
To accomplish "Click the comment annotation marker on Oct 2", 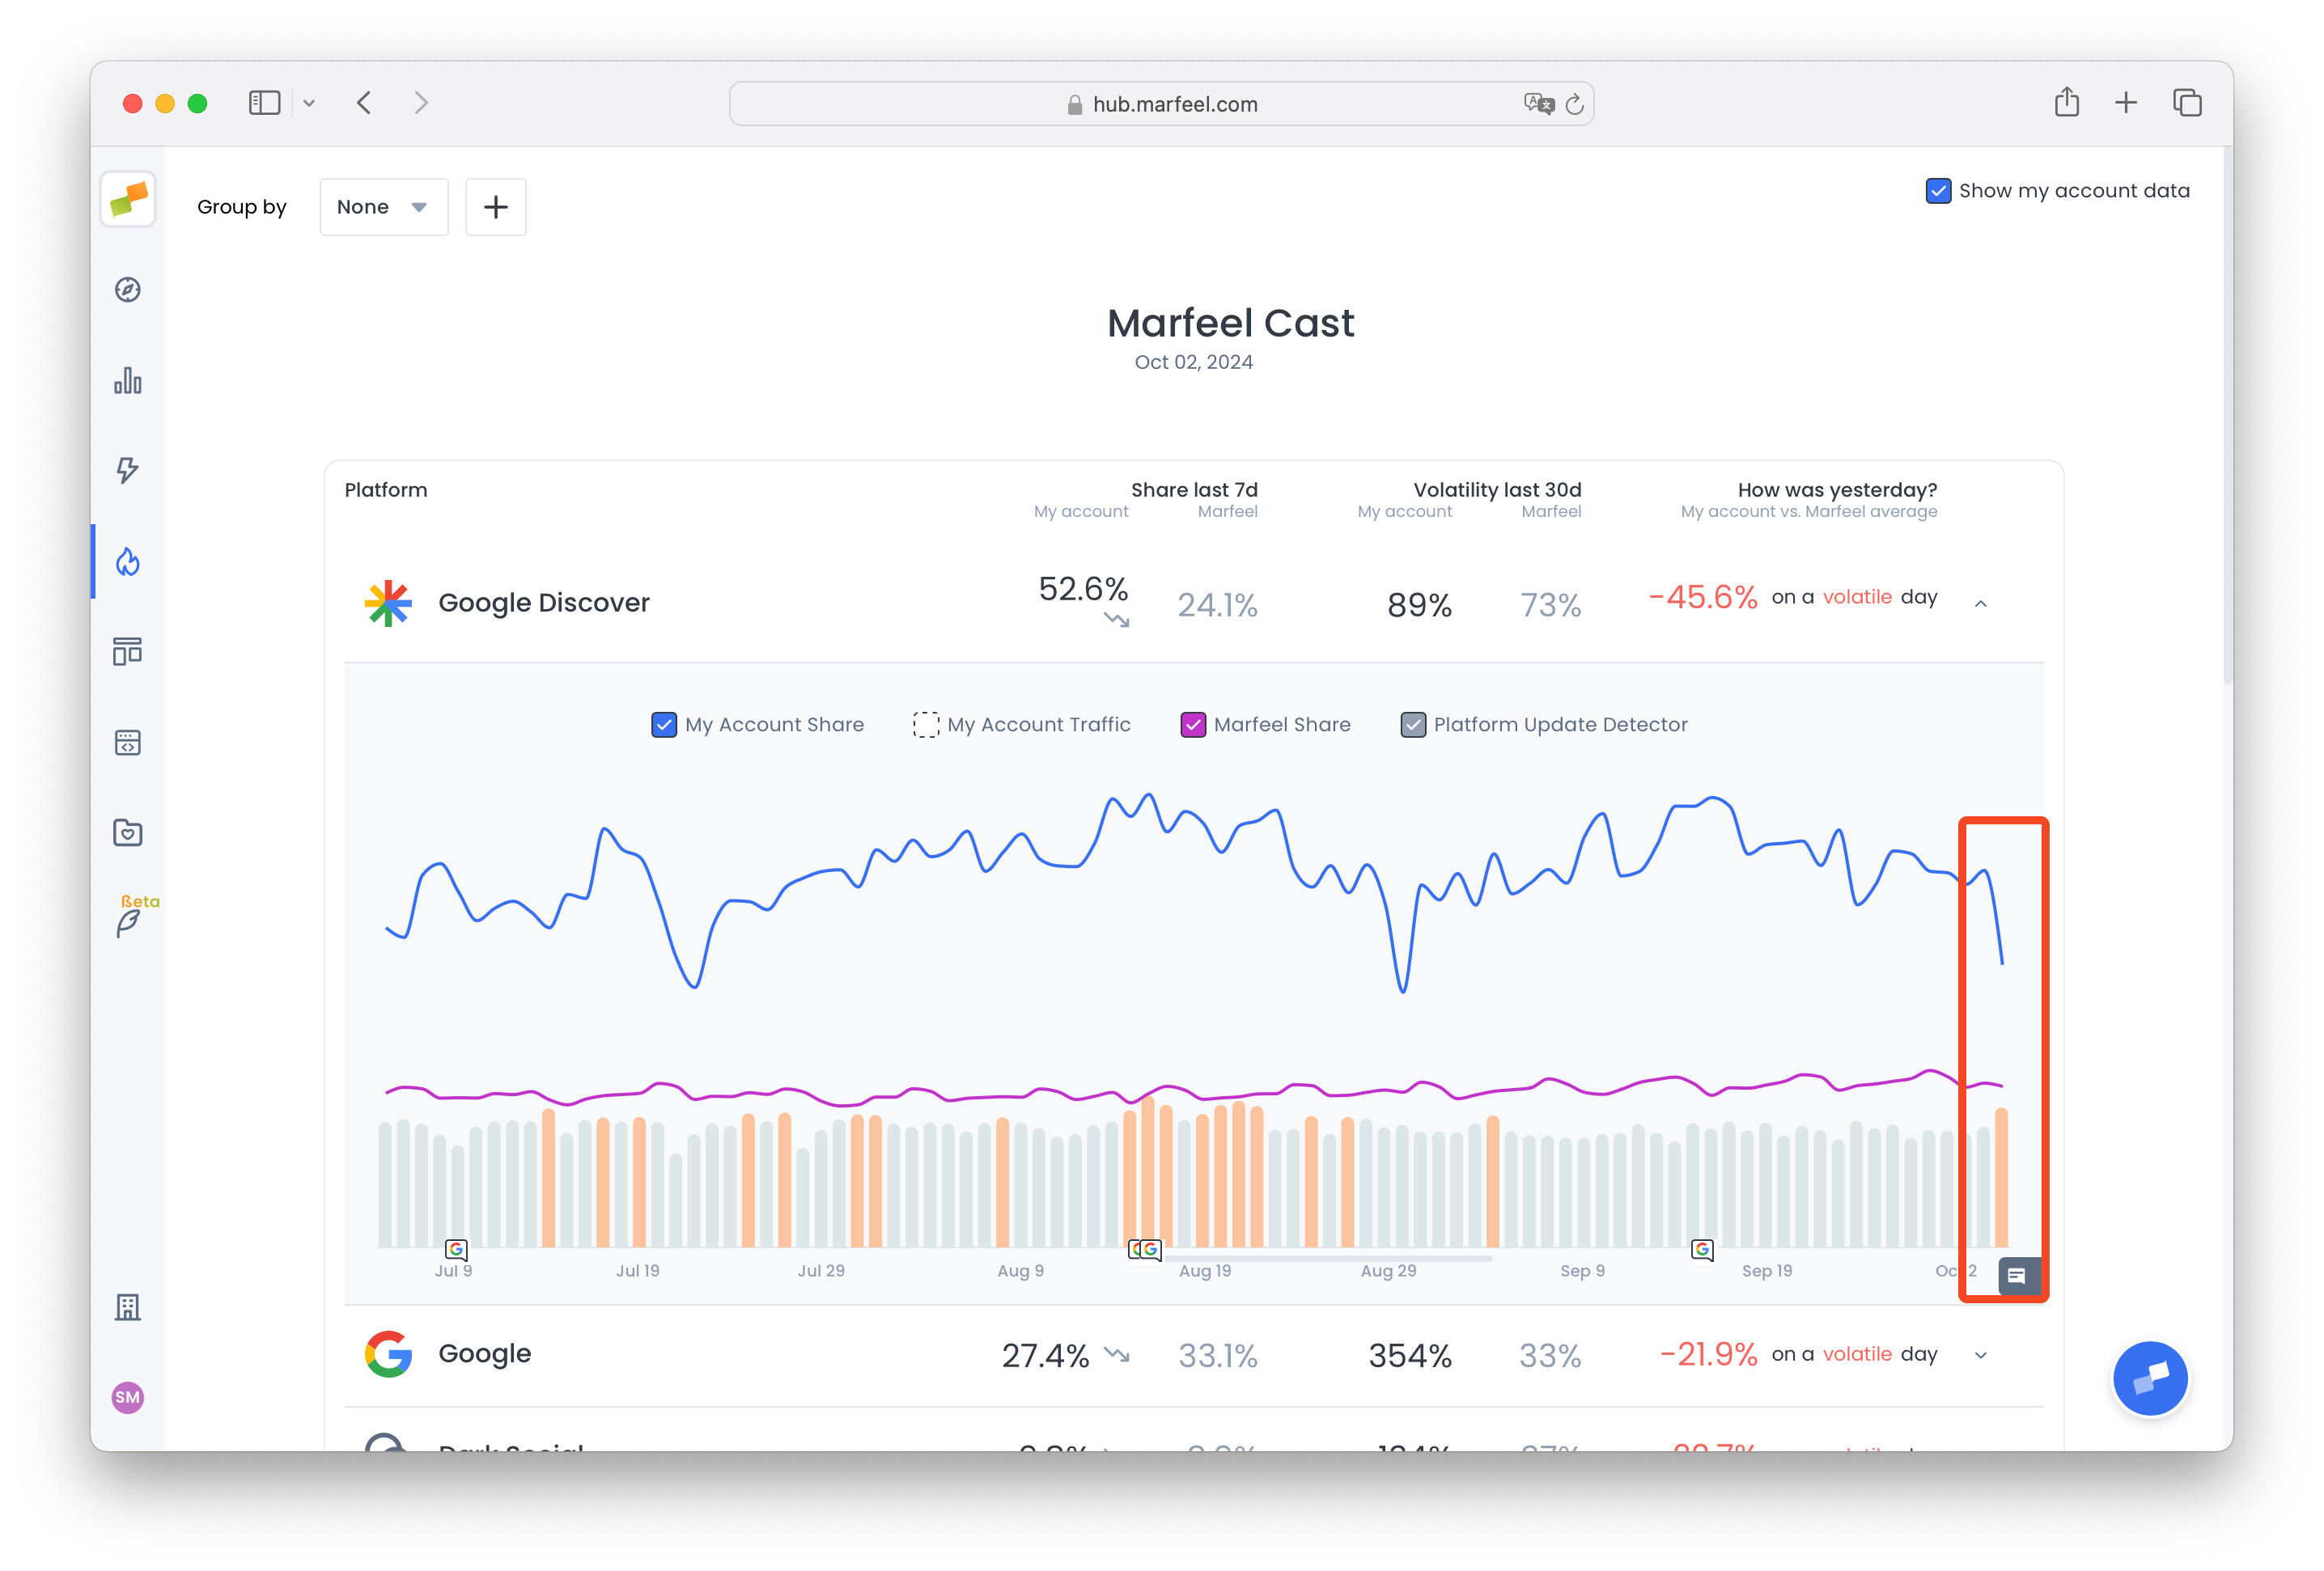I will pos(2018,1276).
